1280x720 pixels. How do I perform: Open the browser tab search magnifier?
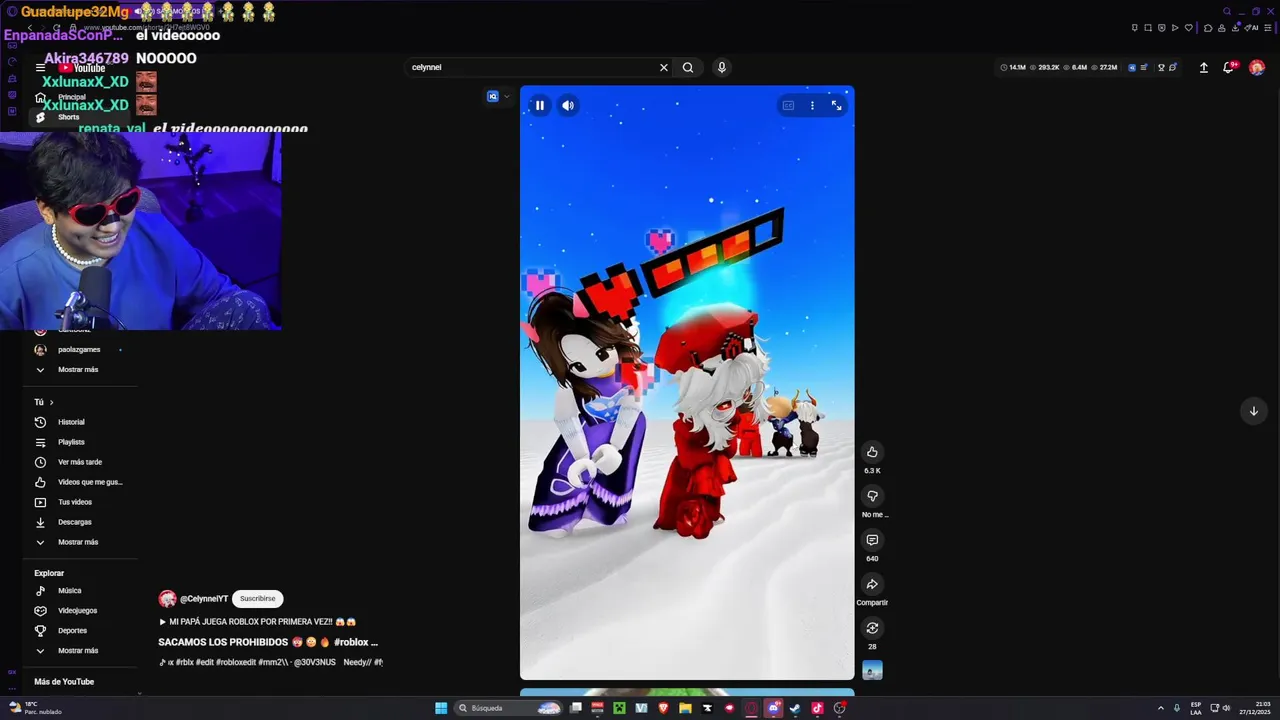[x=1227, y=12]
